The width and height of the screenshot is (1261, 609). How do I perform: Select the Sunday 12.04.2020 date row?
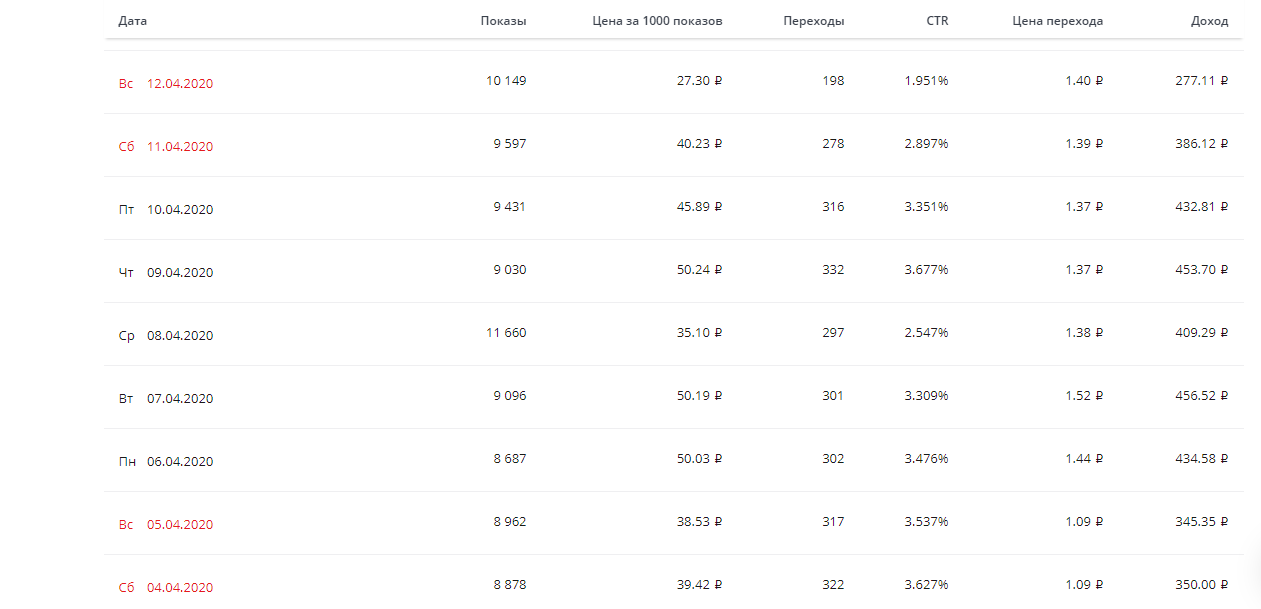point(179,84)
